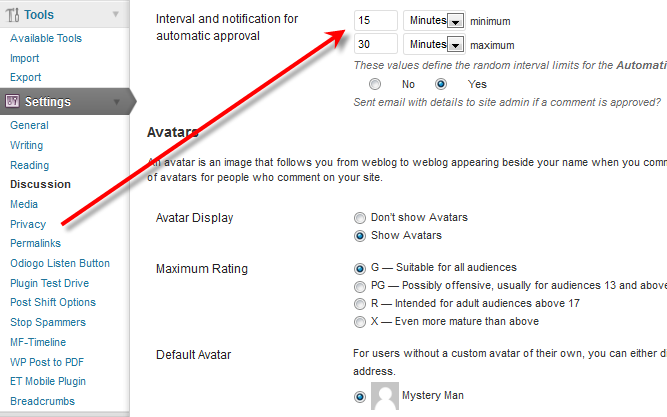
Task: Click the minimum interval value field
Action: coord(376,20)
